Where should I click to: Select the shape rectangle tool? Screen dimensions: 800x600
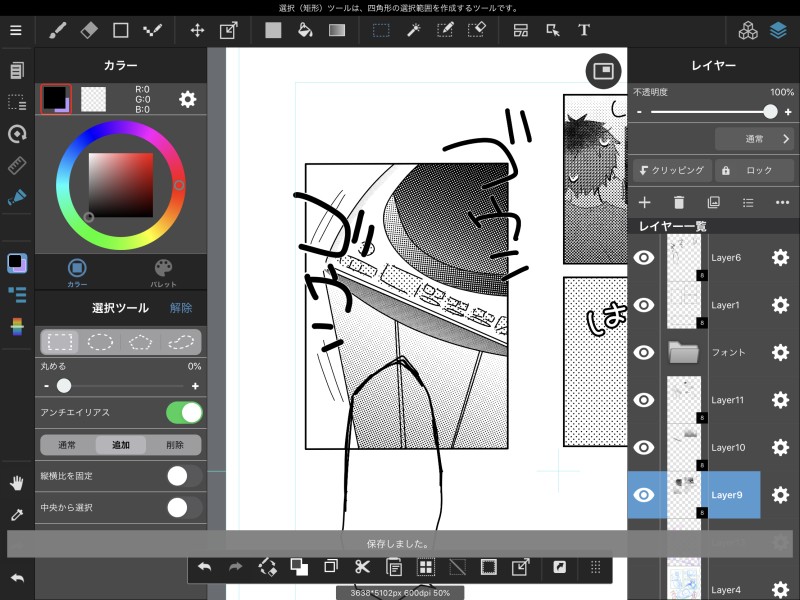[x=120, y=31]
